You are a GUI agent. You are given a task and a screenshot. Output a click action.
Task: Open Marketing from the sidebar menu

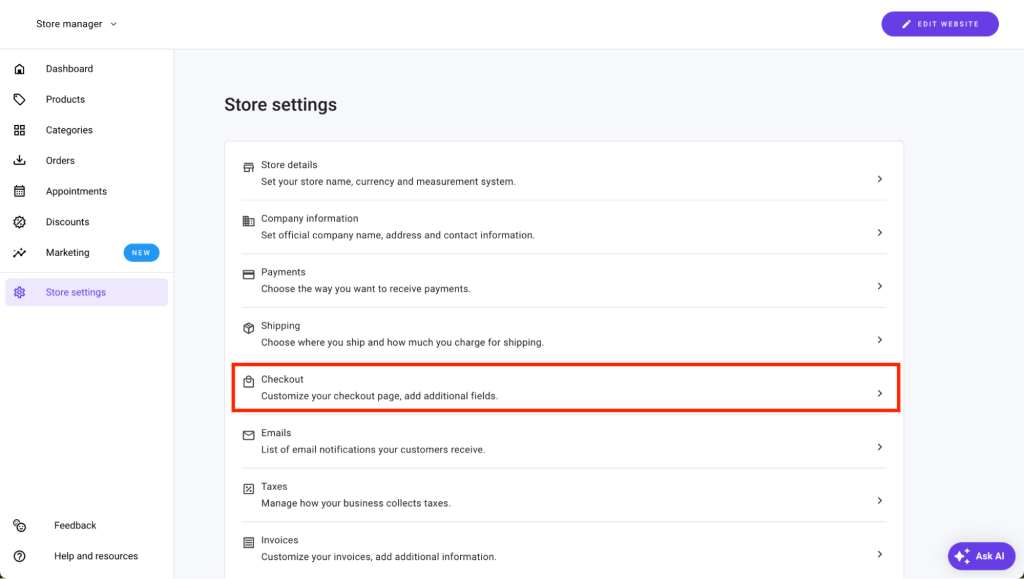tap(68, 253)
